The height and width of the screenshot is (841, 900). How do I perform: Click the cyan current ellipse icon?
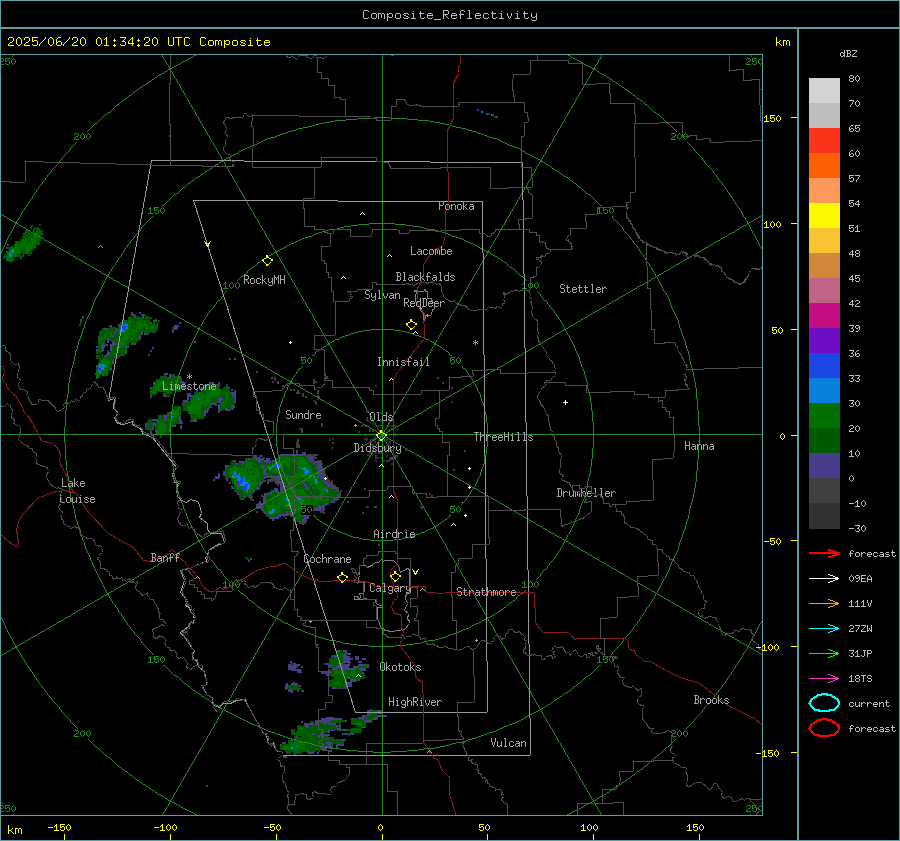[x=824, y=703]
